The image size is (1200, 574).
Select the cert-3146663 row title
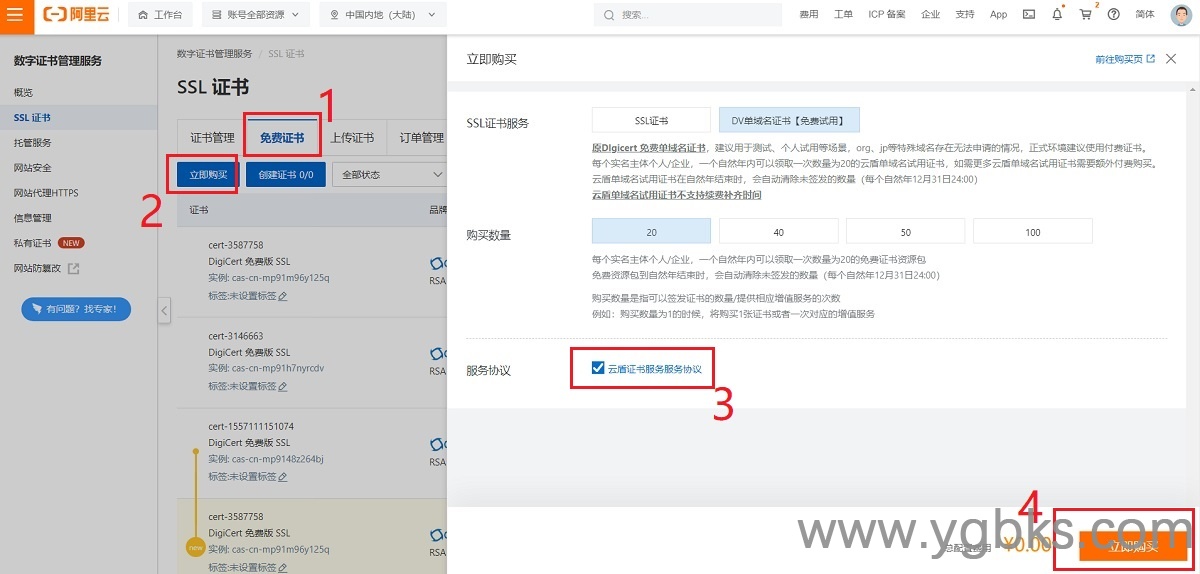pos(236,336)
